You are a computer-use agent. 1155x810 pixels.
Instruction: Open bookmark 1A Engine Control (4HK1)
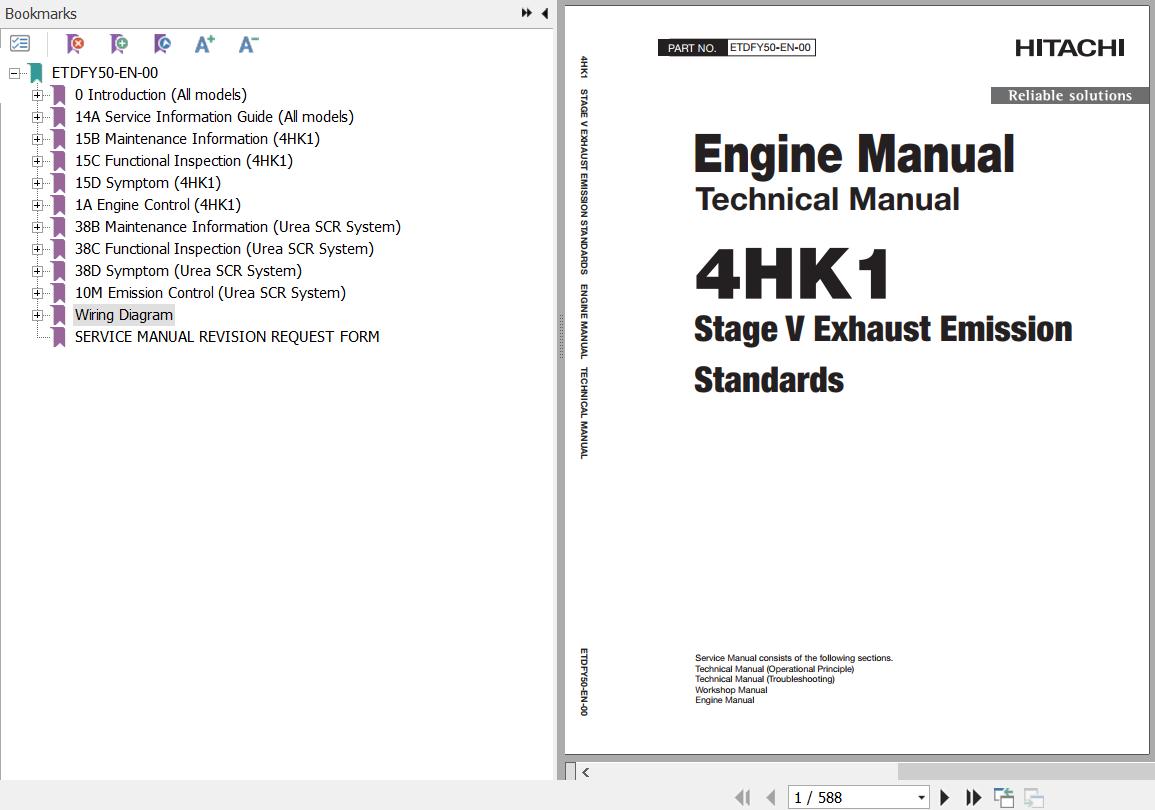coord(158,205)
